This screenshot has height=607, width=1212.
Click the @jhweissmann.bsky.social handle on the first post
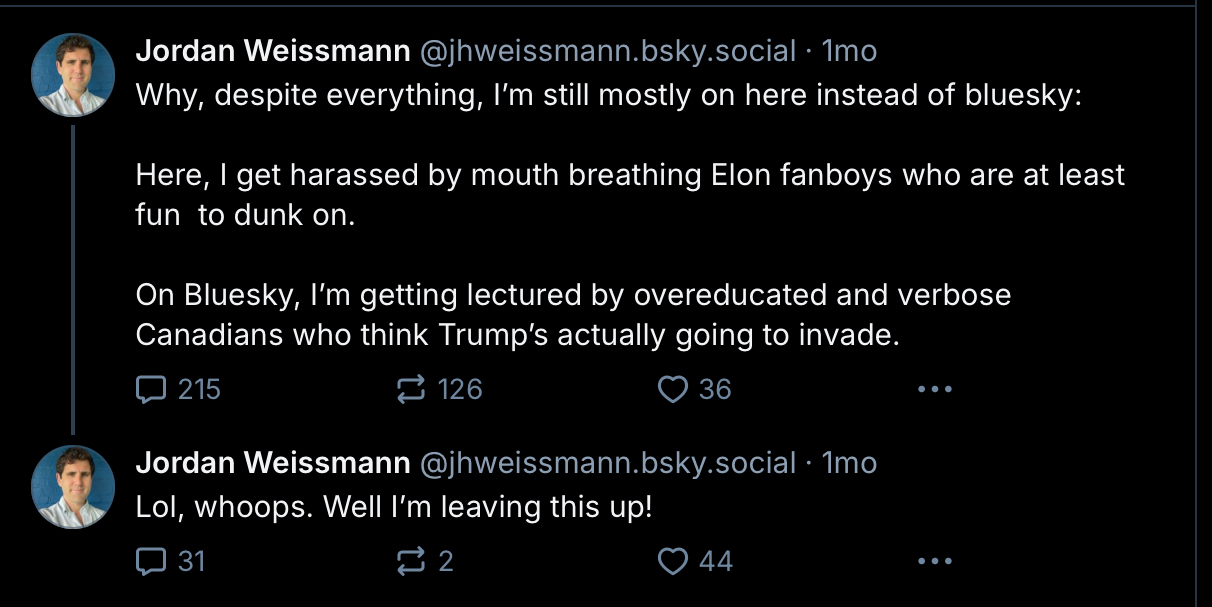pos(607,50)
